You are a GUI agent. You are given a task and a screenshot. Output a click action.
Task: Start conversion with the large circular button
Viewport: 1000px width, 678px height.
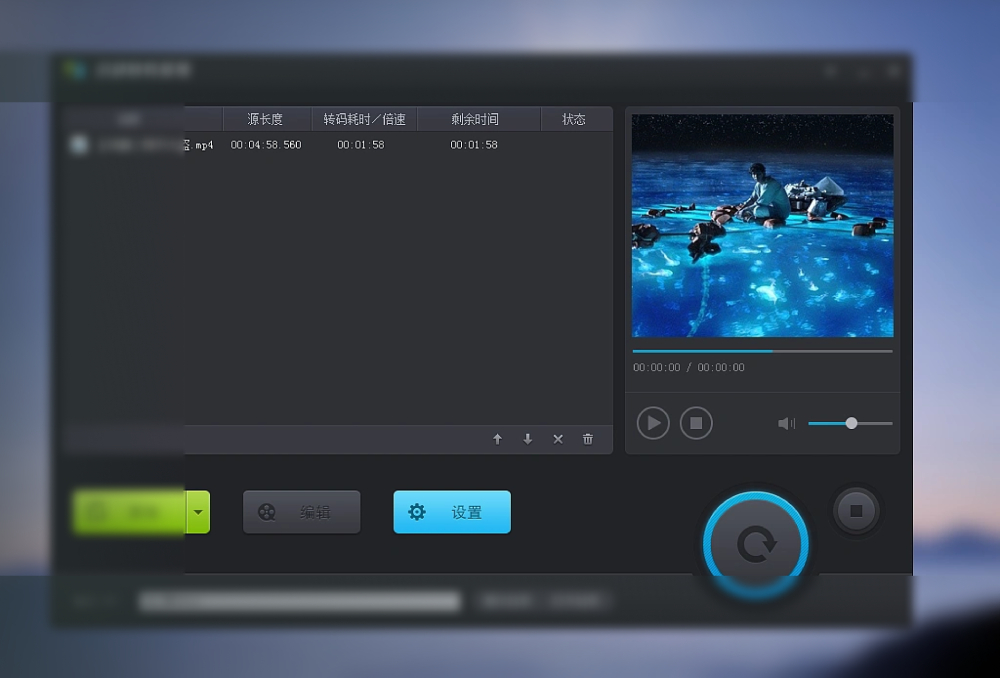click(756, 544)
